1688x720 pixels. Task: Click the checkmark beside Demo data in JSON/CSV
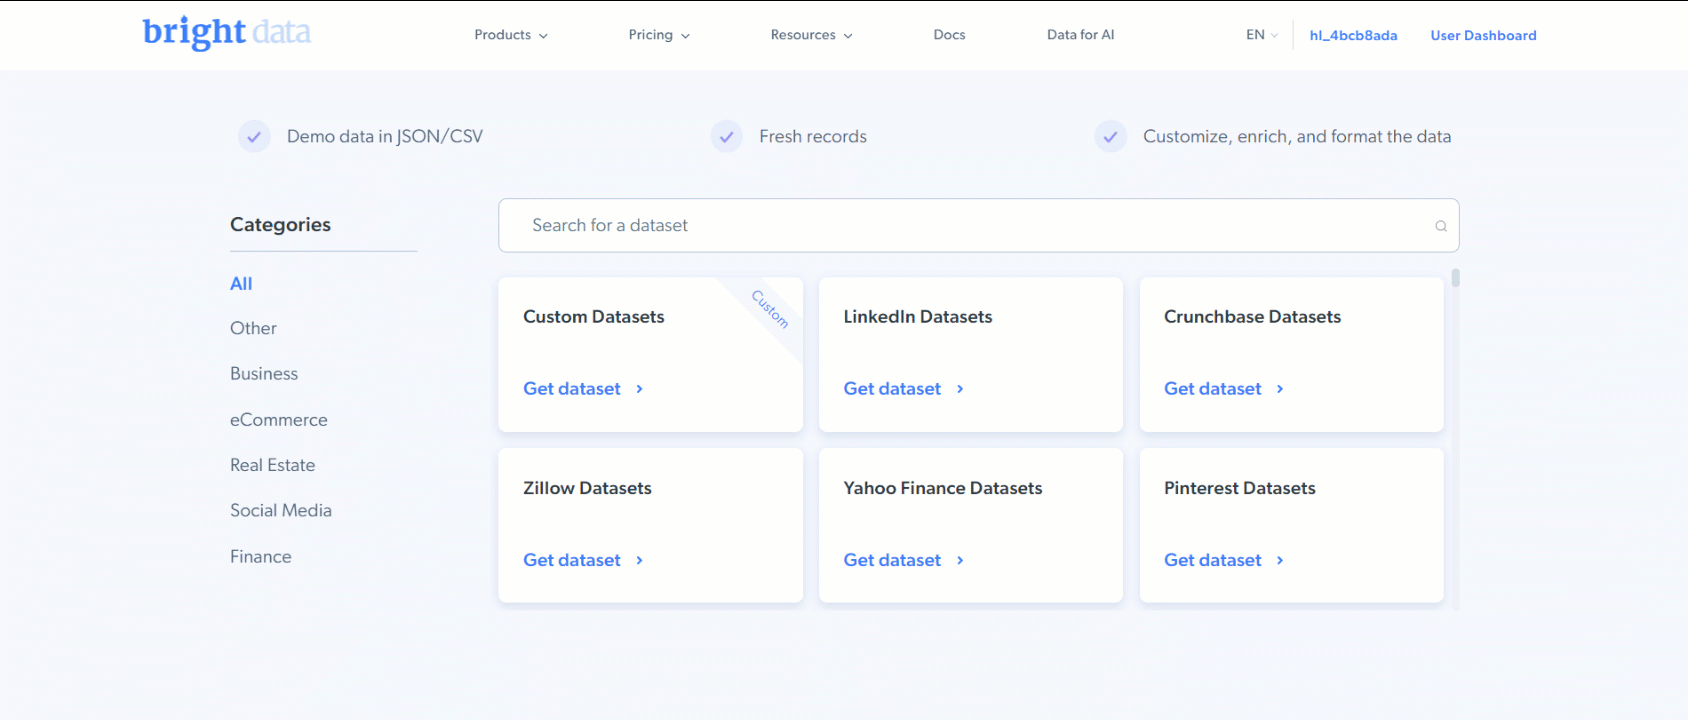click(x=254, y=136)
